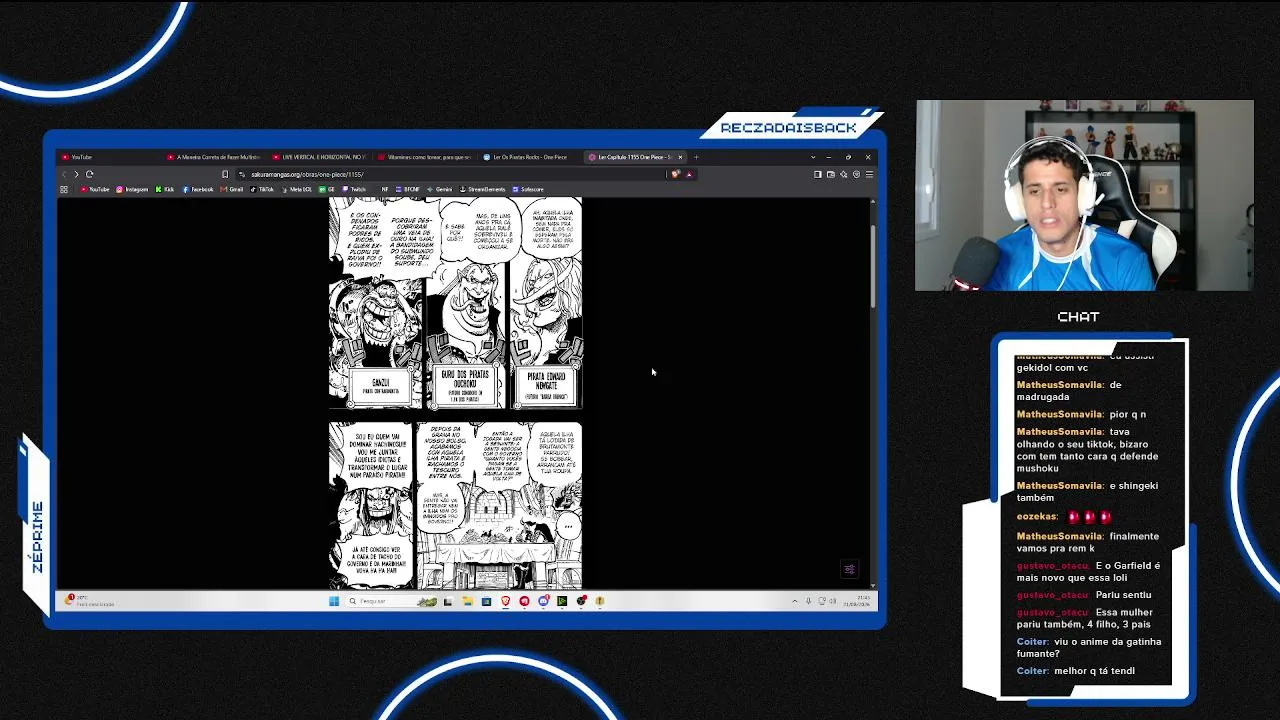Viewport: 1280px width, 720px height.
Task: Open the Sofascore bookmark
Action: (528, 189)
